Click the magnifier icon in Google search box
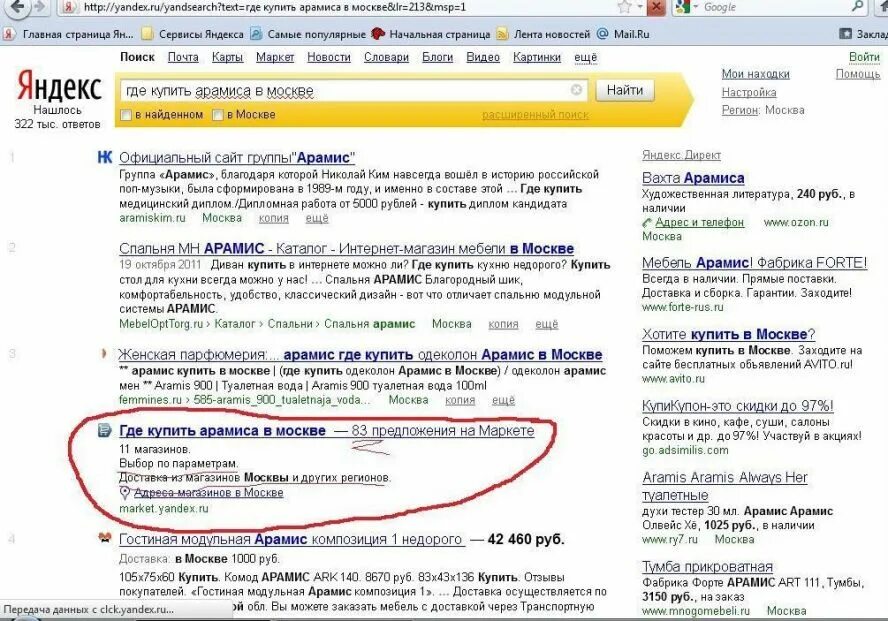The height and width of the screenshot is (621, 888). point(857,7)
